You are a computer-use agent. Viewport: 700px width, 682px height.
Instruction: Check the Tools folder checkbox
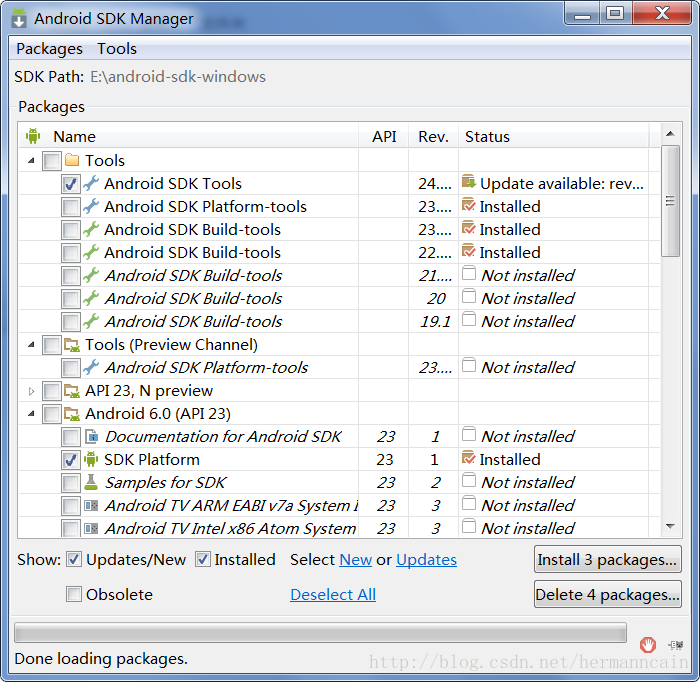[52, 161]
